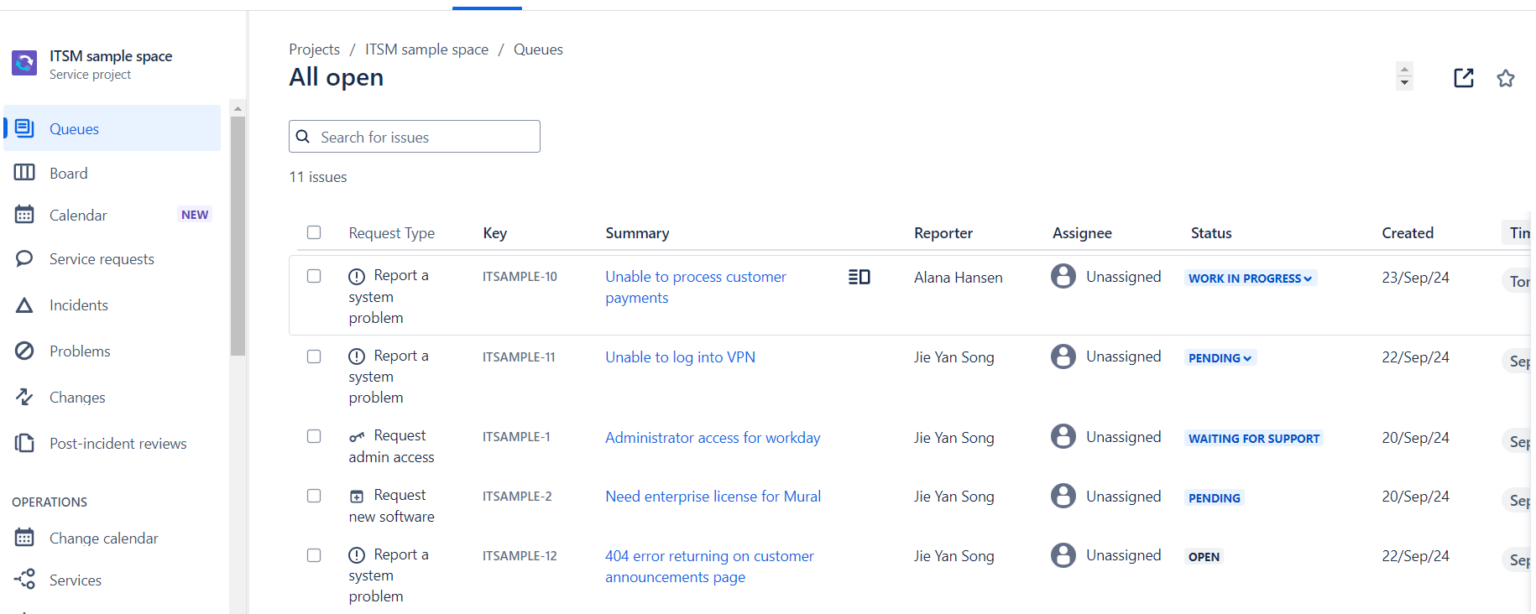Expand the PENDING status dropdown for ITSAMPLE-11
This screenshot has height=614, width=1536.
pyautogui.click(x=1219, y=357)
